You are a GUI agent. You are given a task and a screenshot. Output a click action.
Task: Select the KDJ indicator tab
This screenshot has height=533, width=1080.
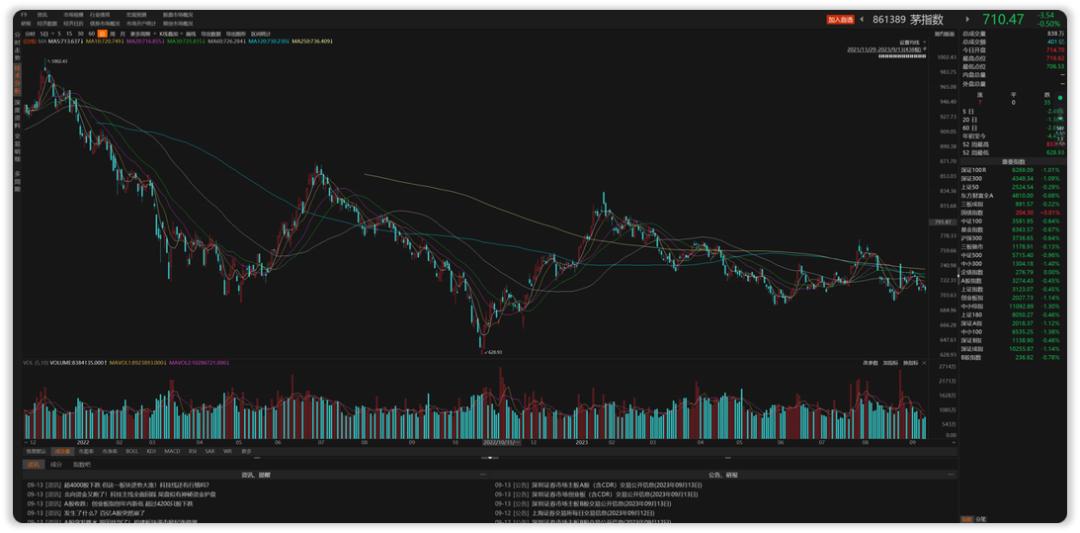[152, 451]
